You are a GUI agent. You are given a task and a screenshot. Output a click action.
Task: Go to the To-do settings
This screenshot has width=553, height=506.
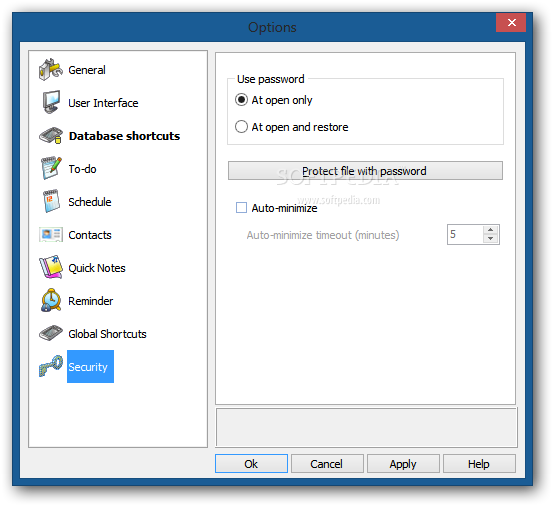coord(82,169)
